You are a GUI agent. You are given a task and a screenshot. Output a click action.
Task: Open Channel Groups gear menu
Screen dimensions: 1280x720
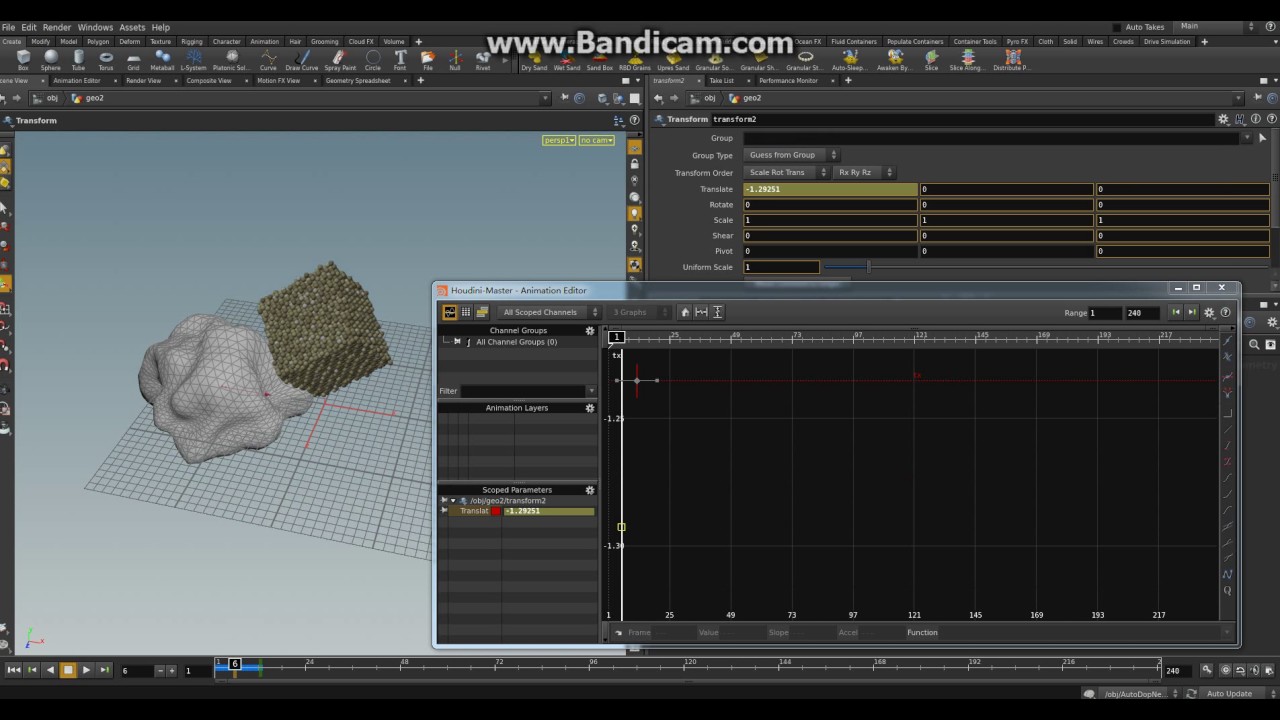tap(590, 330)
